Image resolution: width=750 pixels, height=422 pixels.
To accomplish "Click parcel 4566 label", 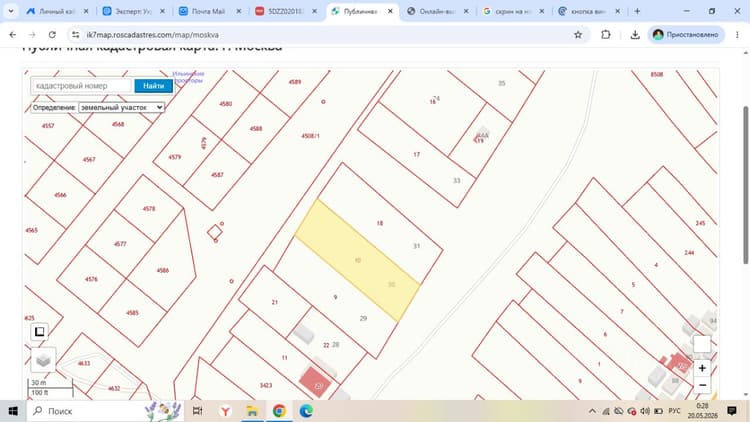I will pyautogui.click(x=60, y=195).
